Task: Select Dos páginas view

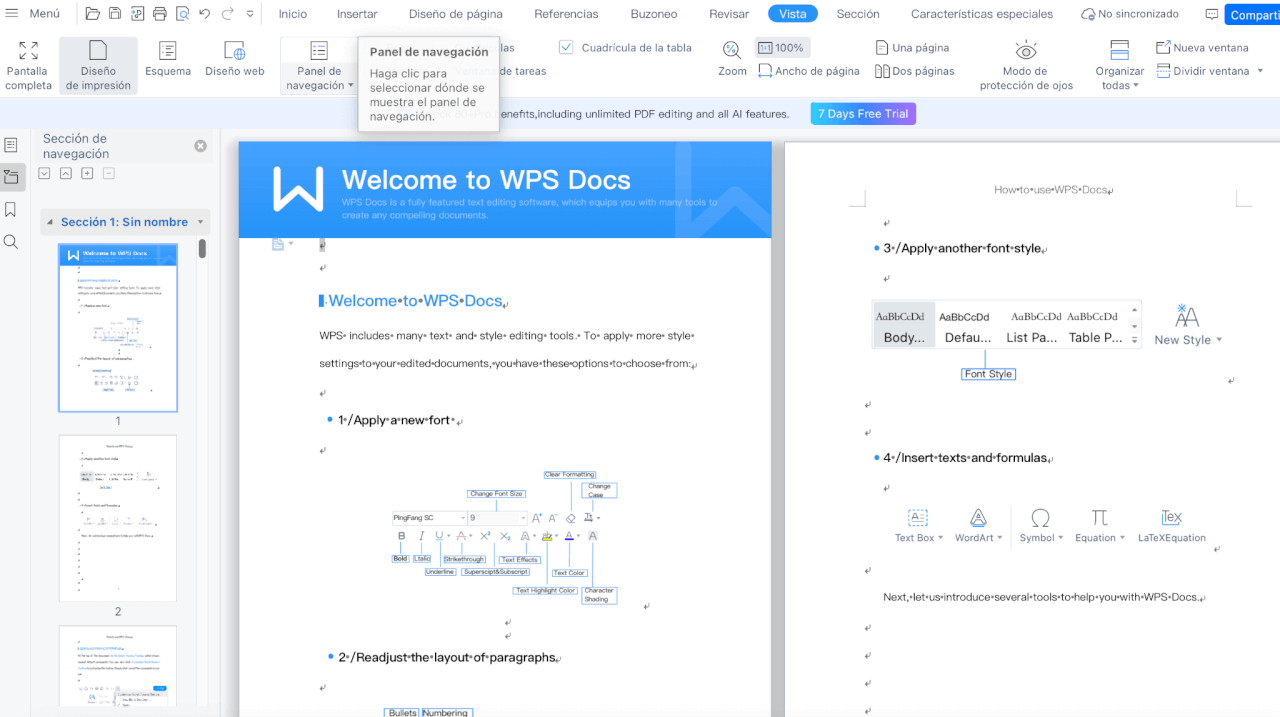Action: click(x=914, y=71)
